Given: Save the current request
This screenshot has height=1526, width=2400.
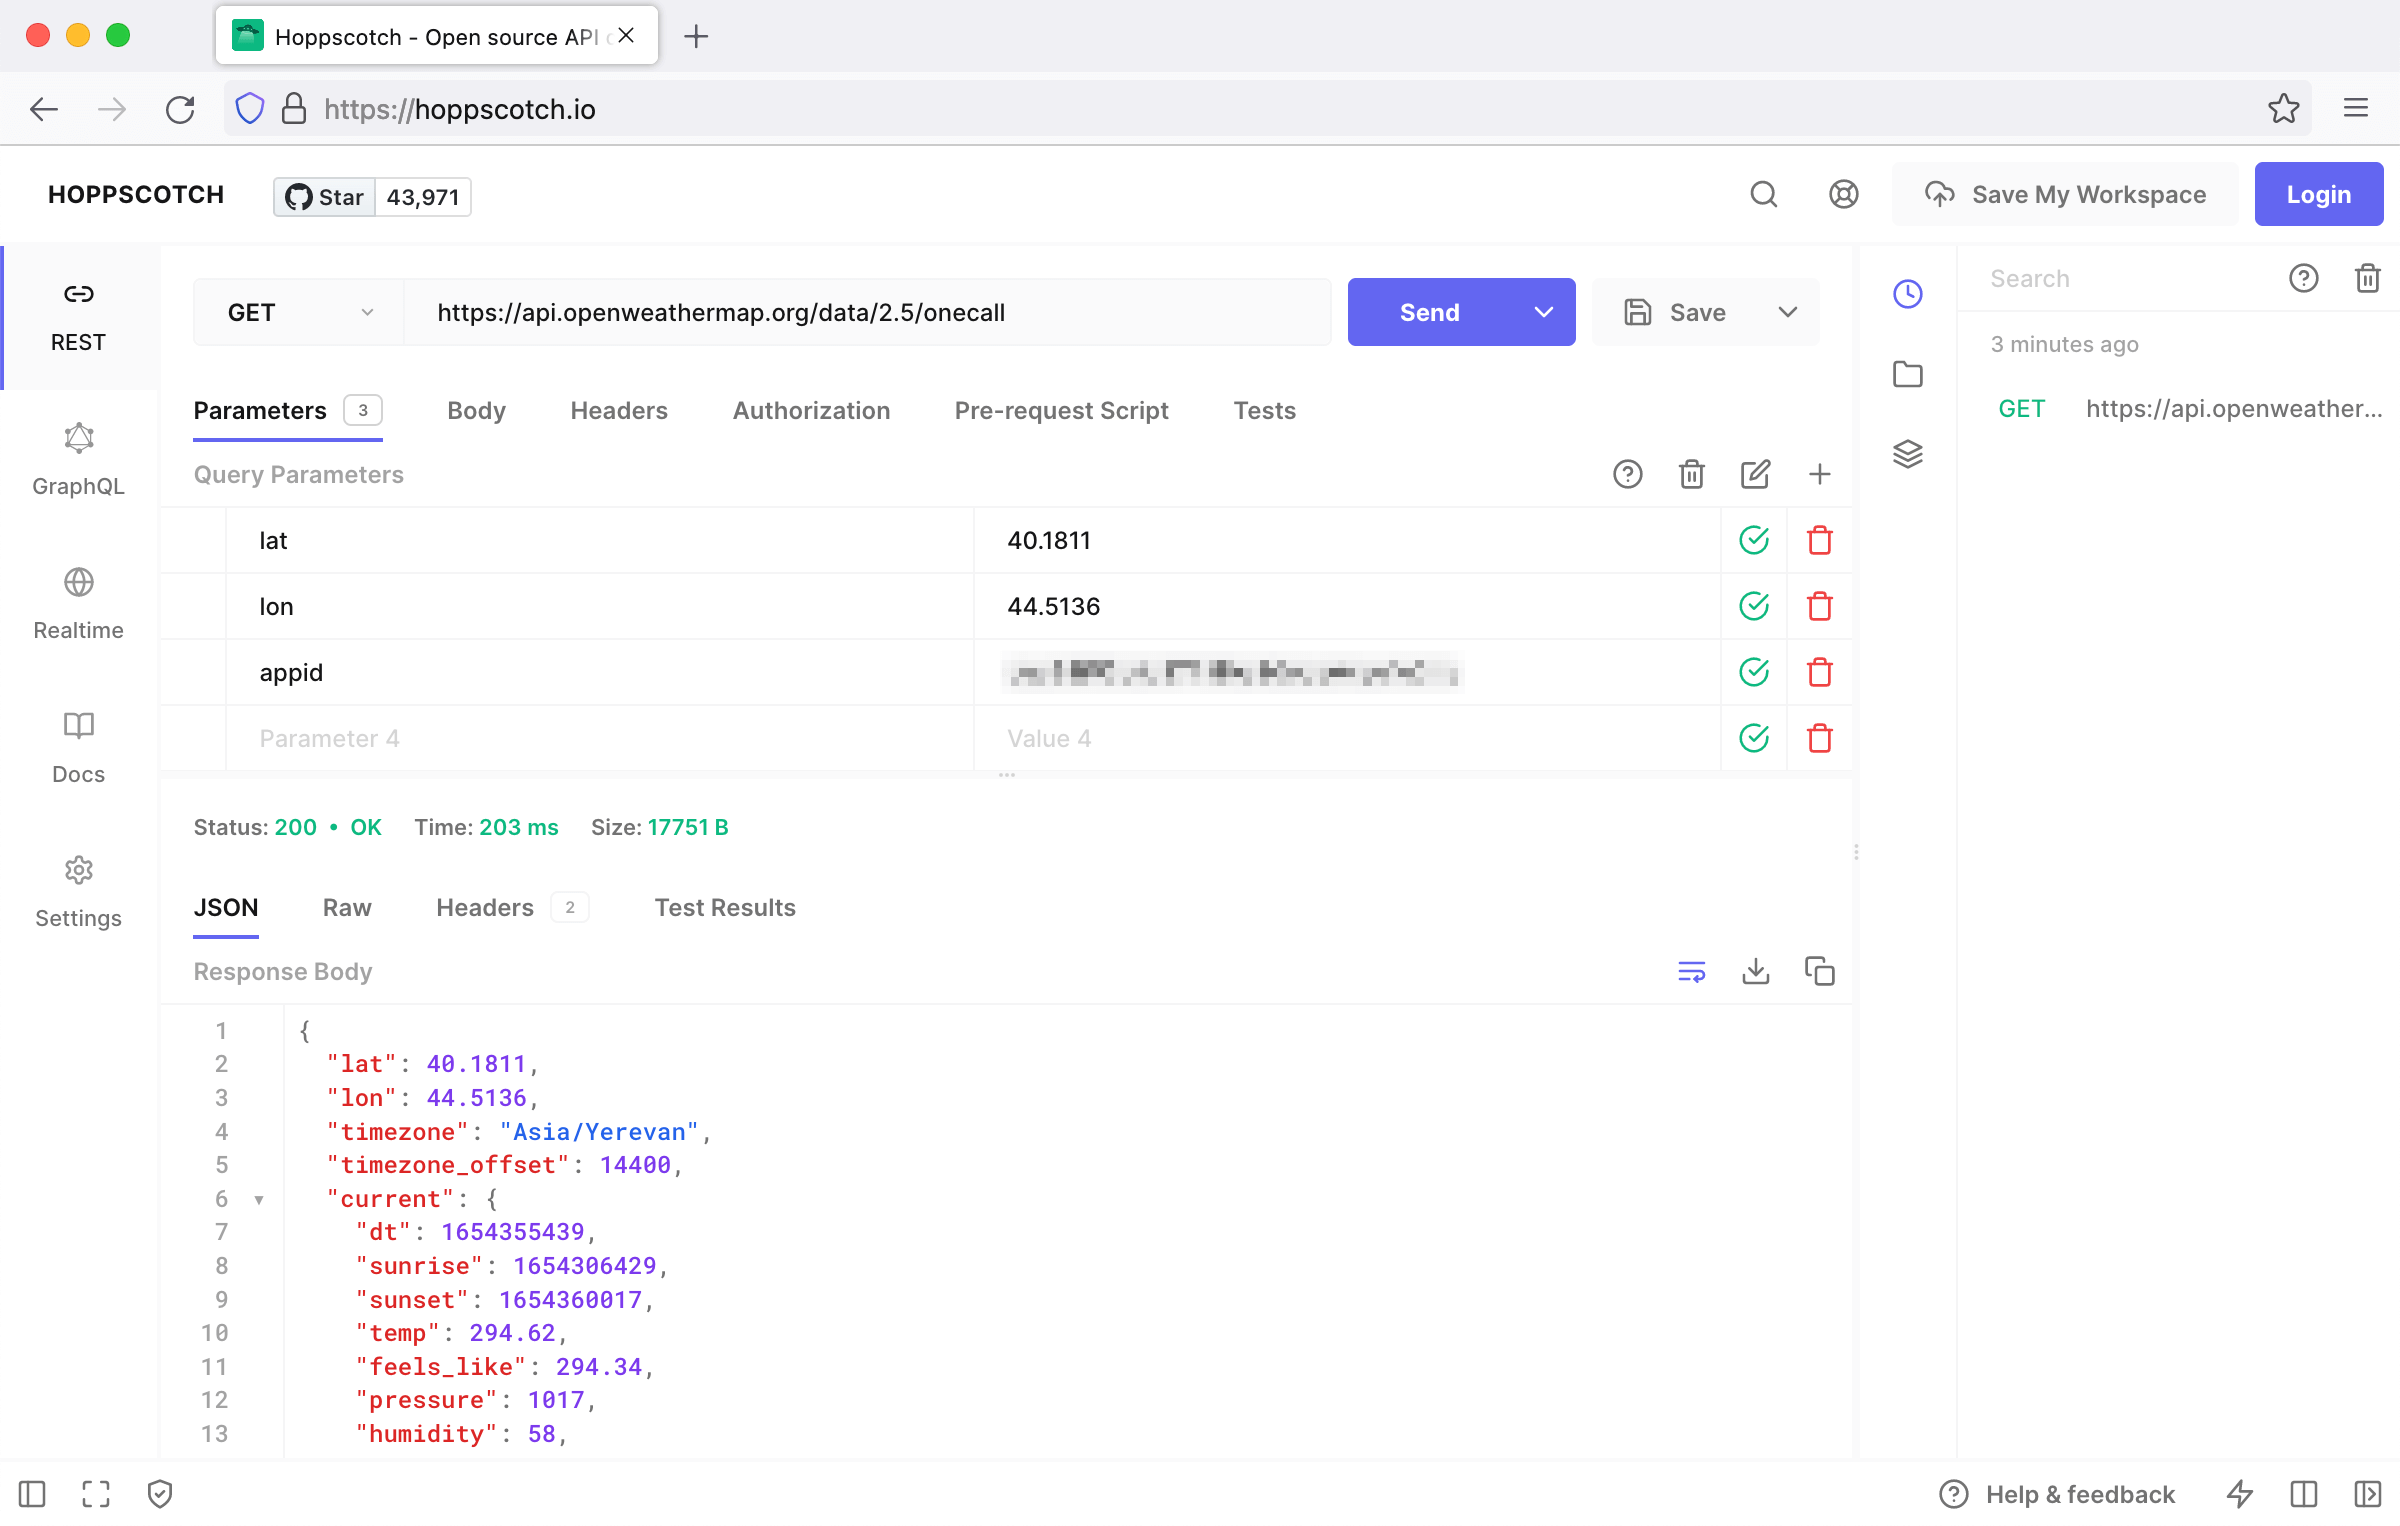Looking at the screenshot, I should tap(1675, 312).
